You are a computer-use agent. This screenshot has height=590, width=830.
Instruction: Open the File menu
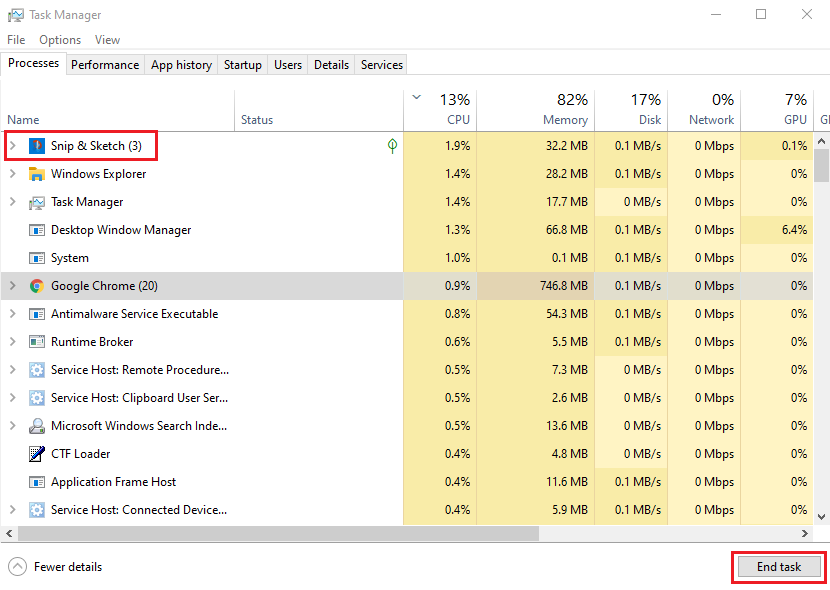pos(16,40)
